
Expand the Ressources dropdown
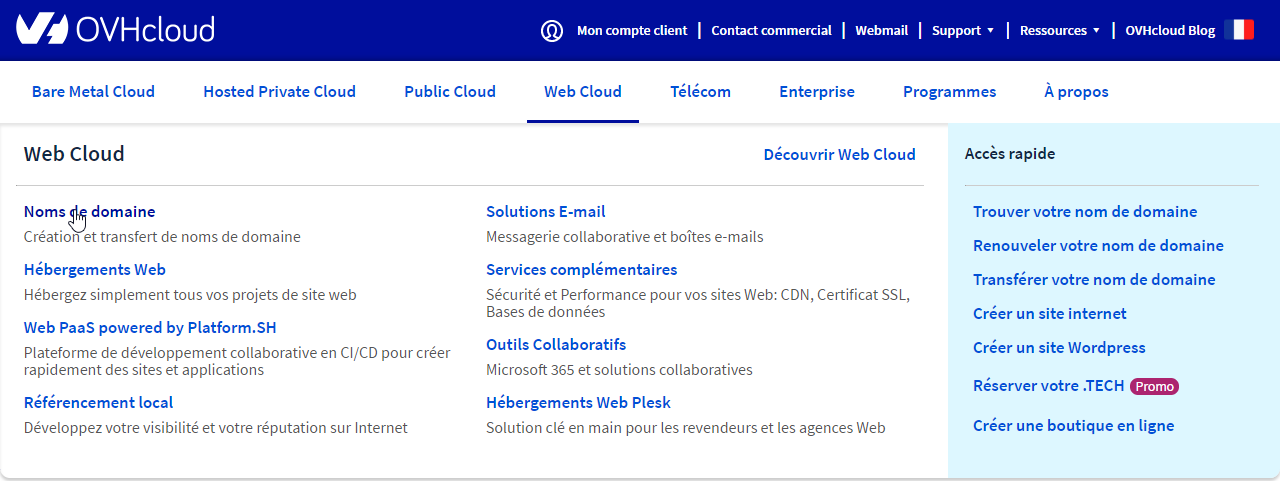click(1060, 31)
